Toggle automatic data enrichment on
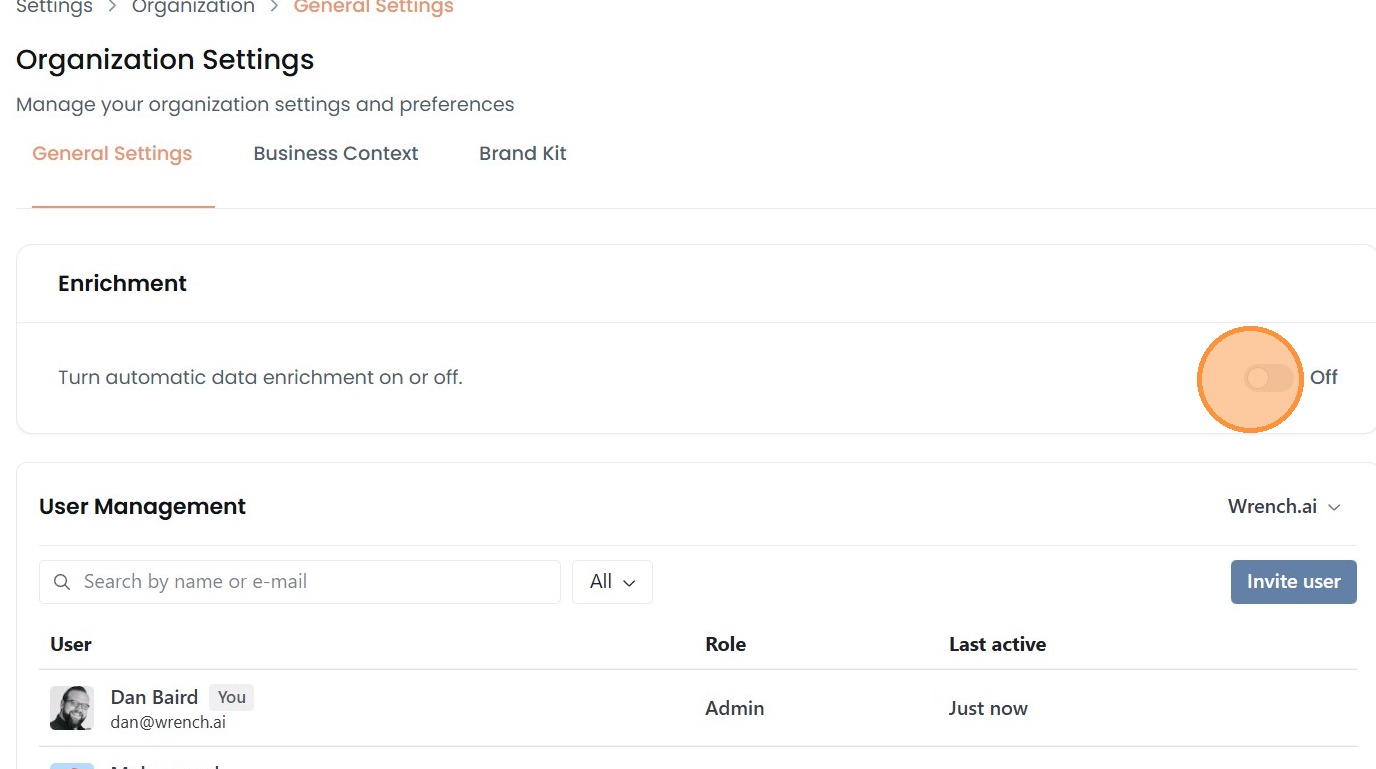 [1268, 378]
